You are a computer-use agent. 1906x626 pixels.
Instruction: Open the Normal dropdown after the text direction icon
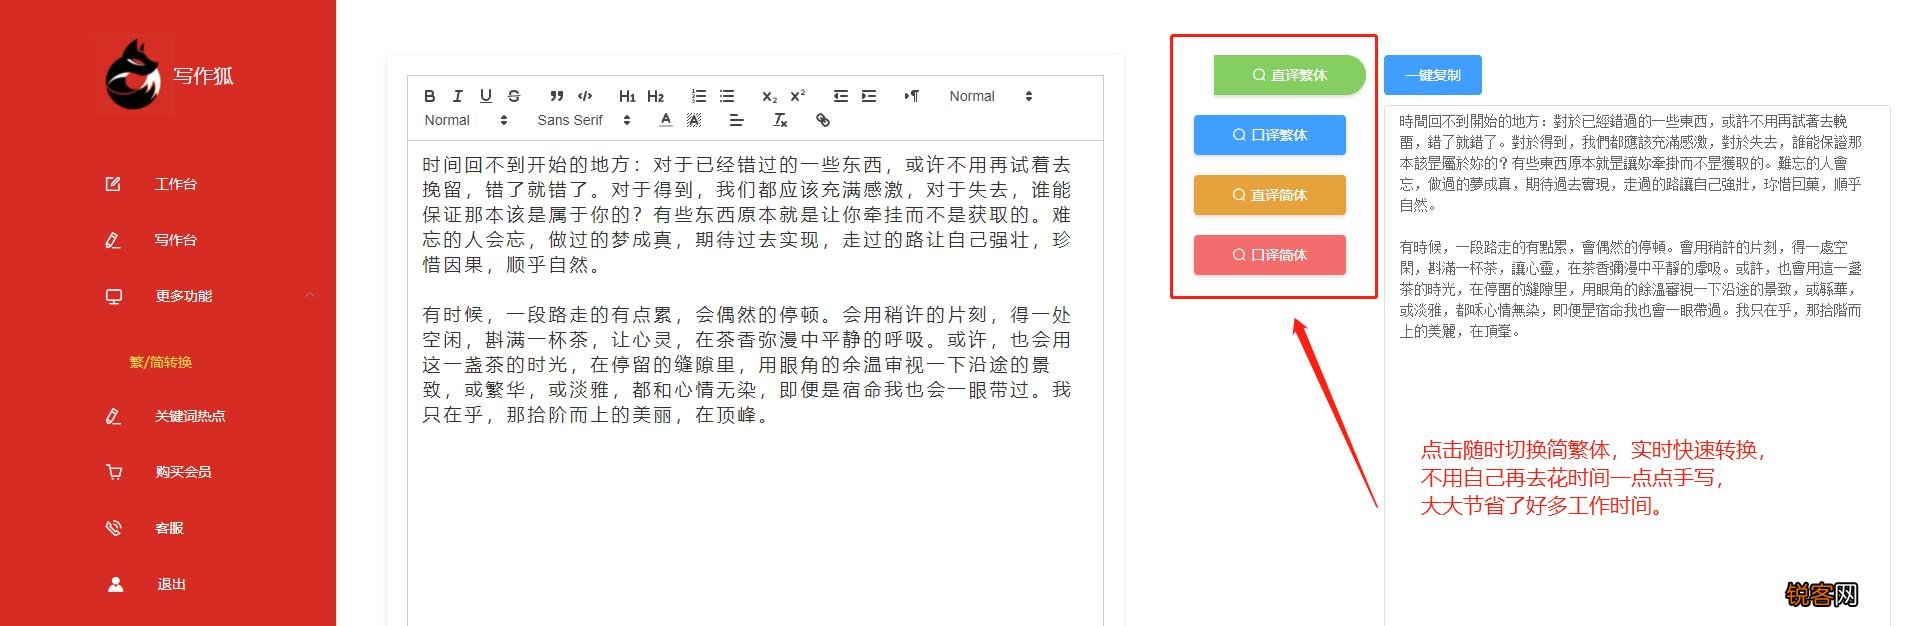pyautogui.click(x=990, y=96)
